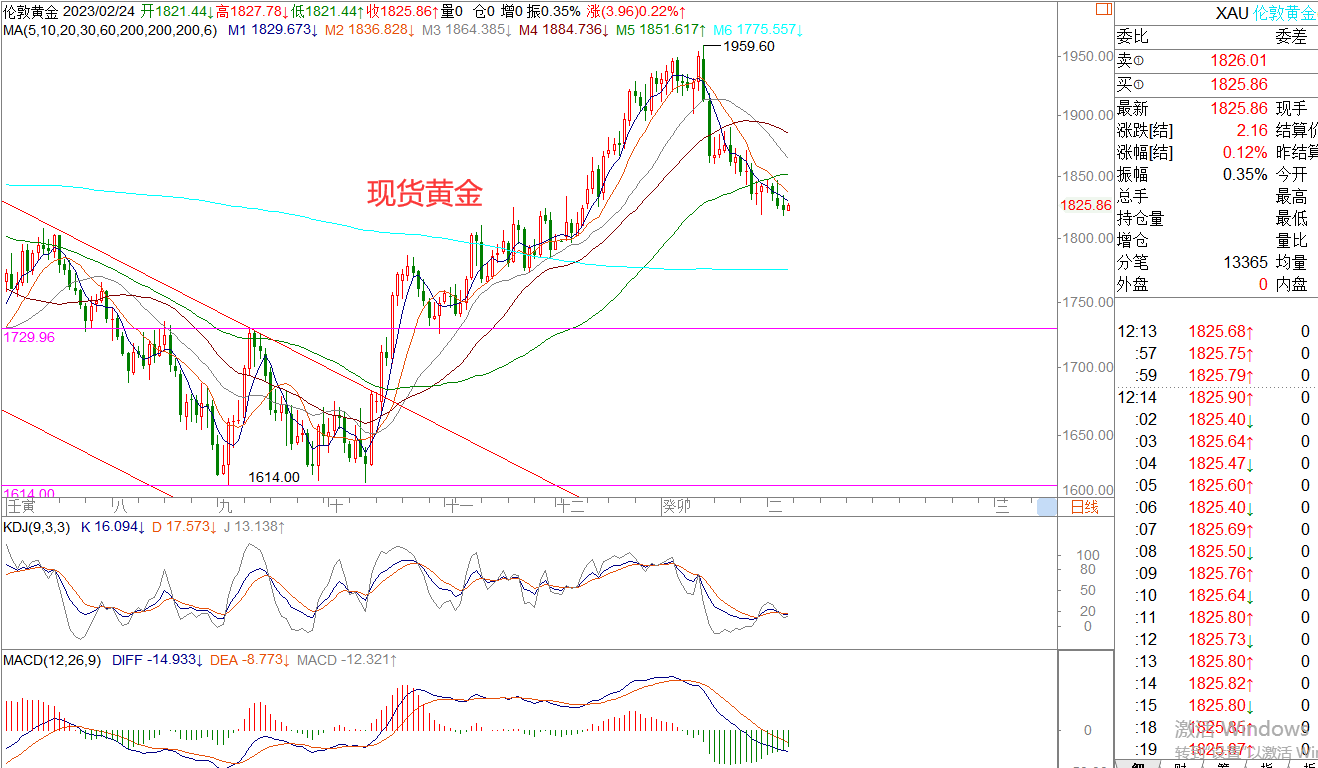Click the 12:13 tick row priced 1825.68
1318x768 pixels.
pos(1216,331)
